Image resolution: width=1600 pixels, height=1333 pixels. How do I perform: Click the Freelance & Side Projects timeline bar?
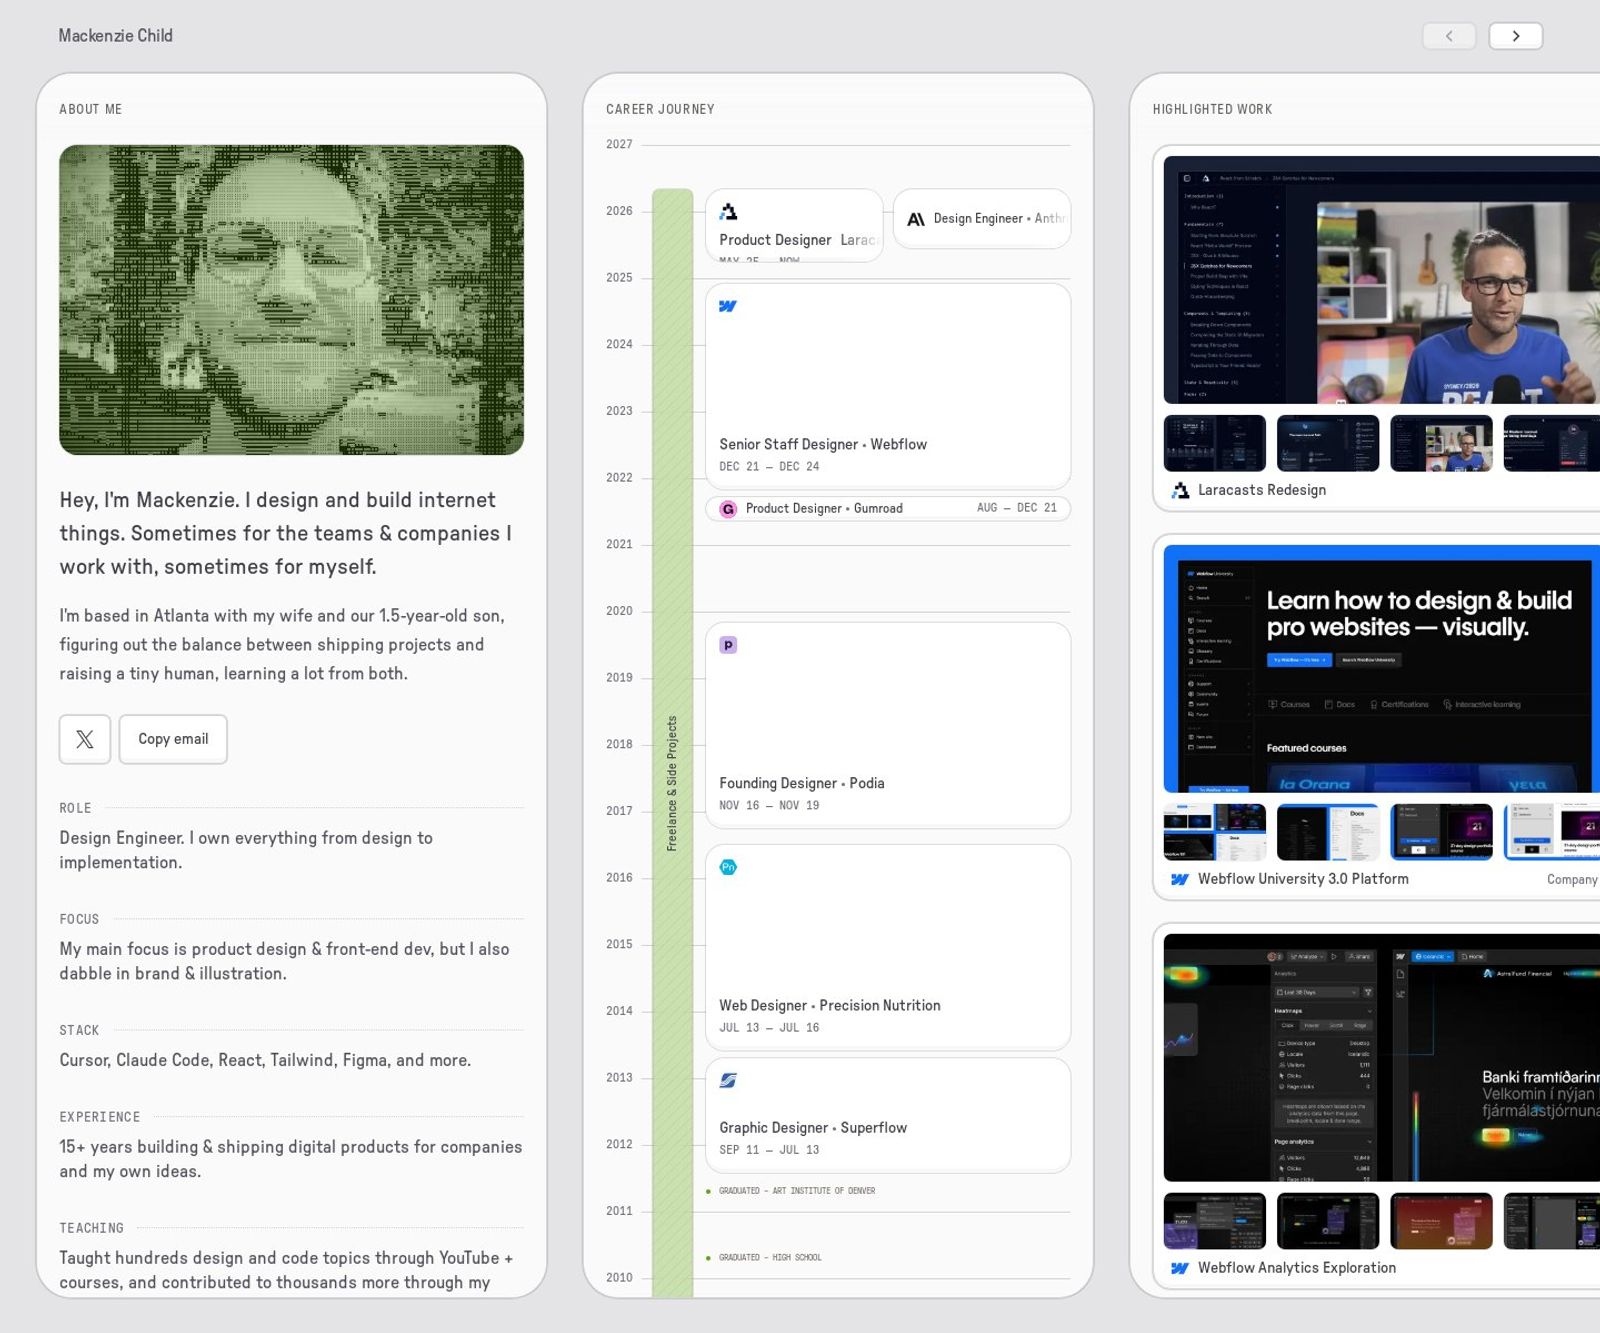tap(672, 743)
